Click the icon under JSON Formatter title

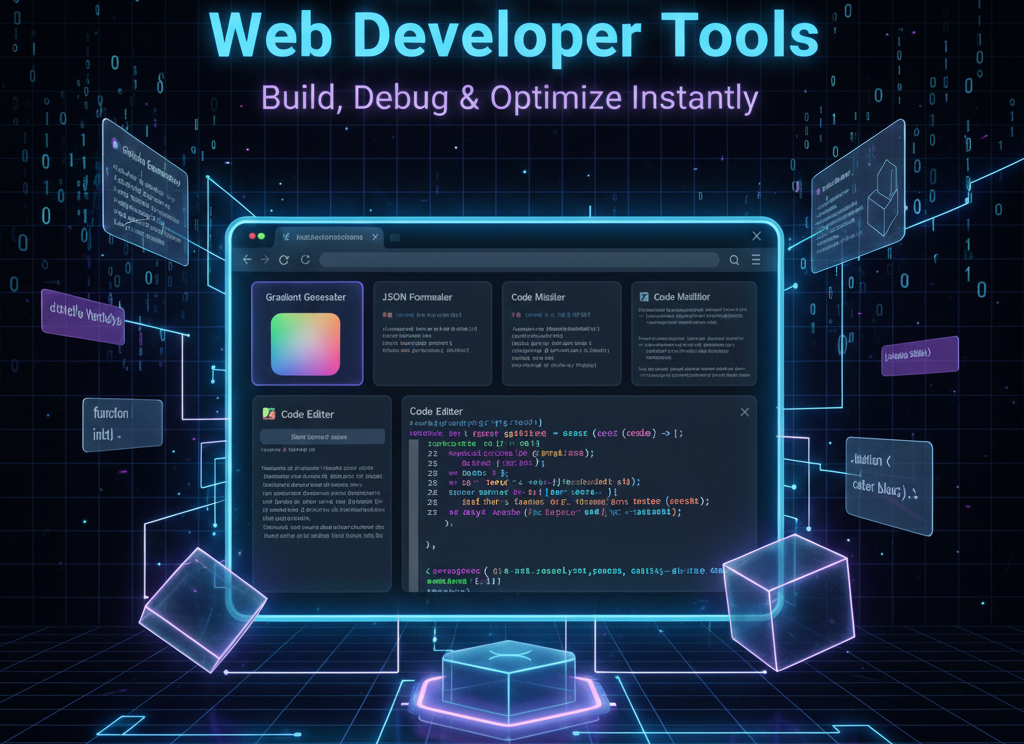pos(388,314)
